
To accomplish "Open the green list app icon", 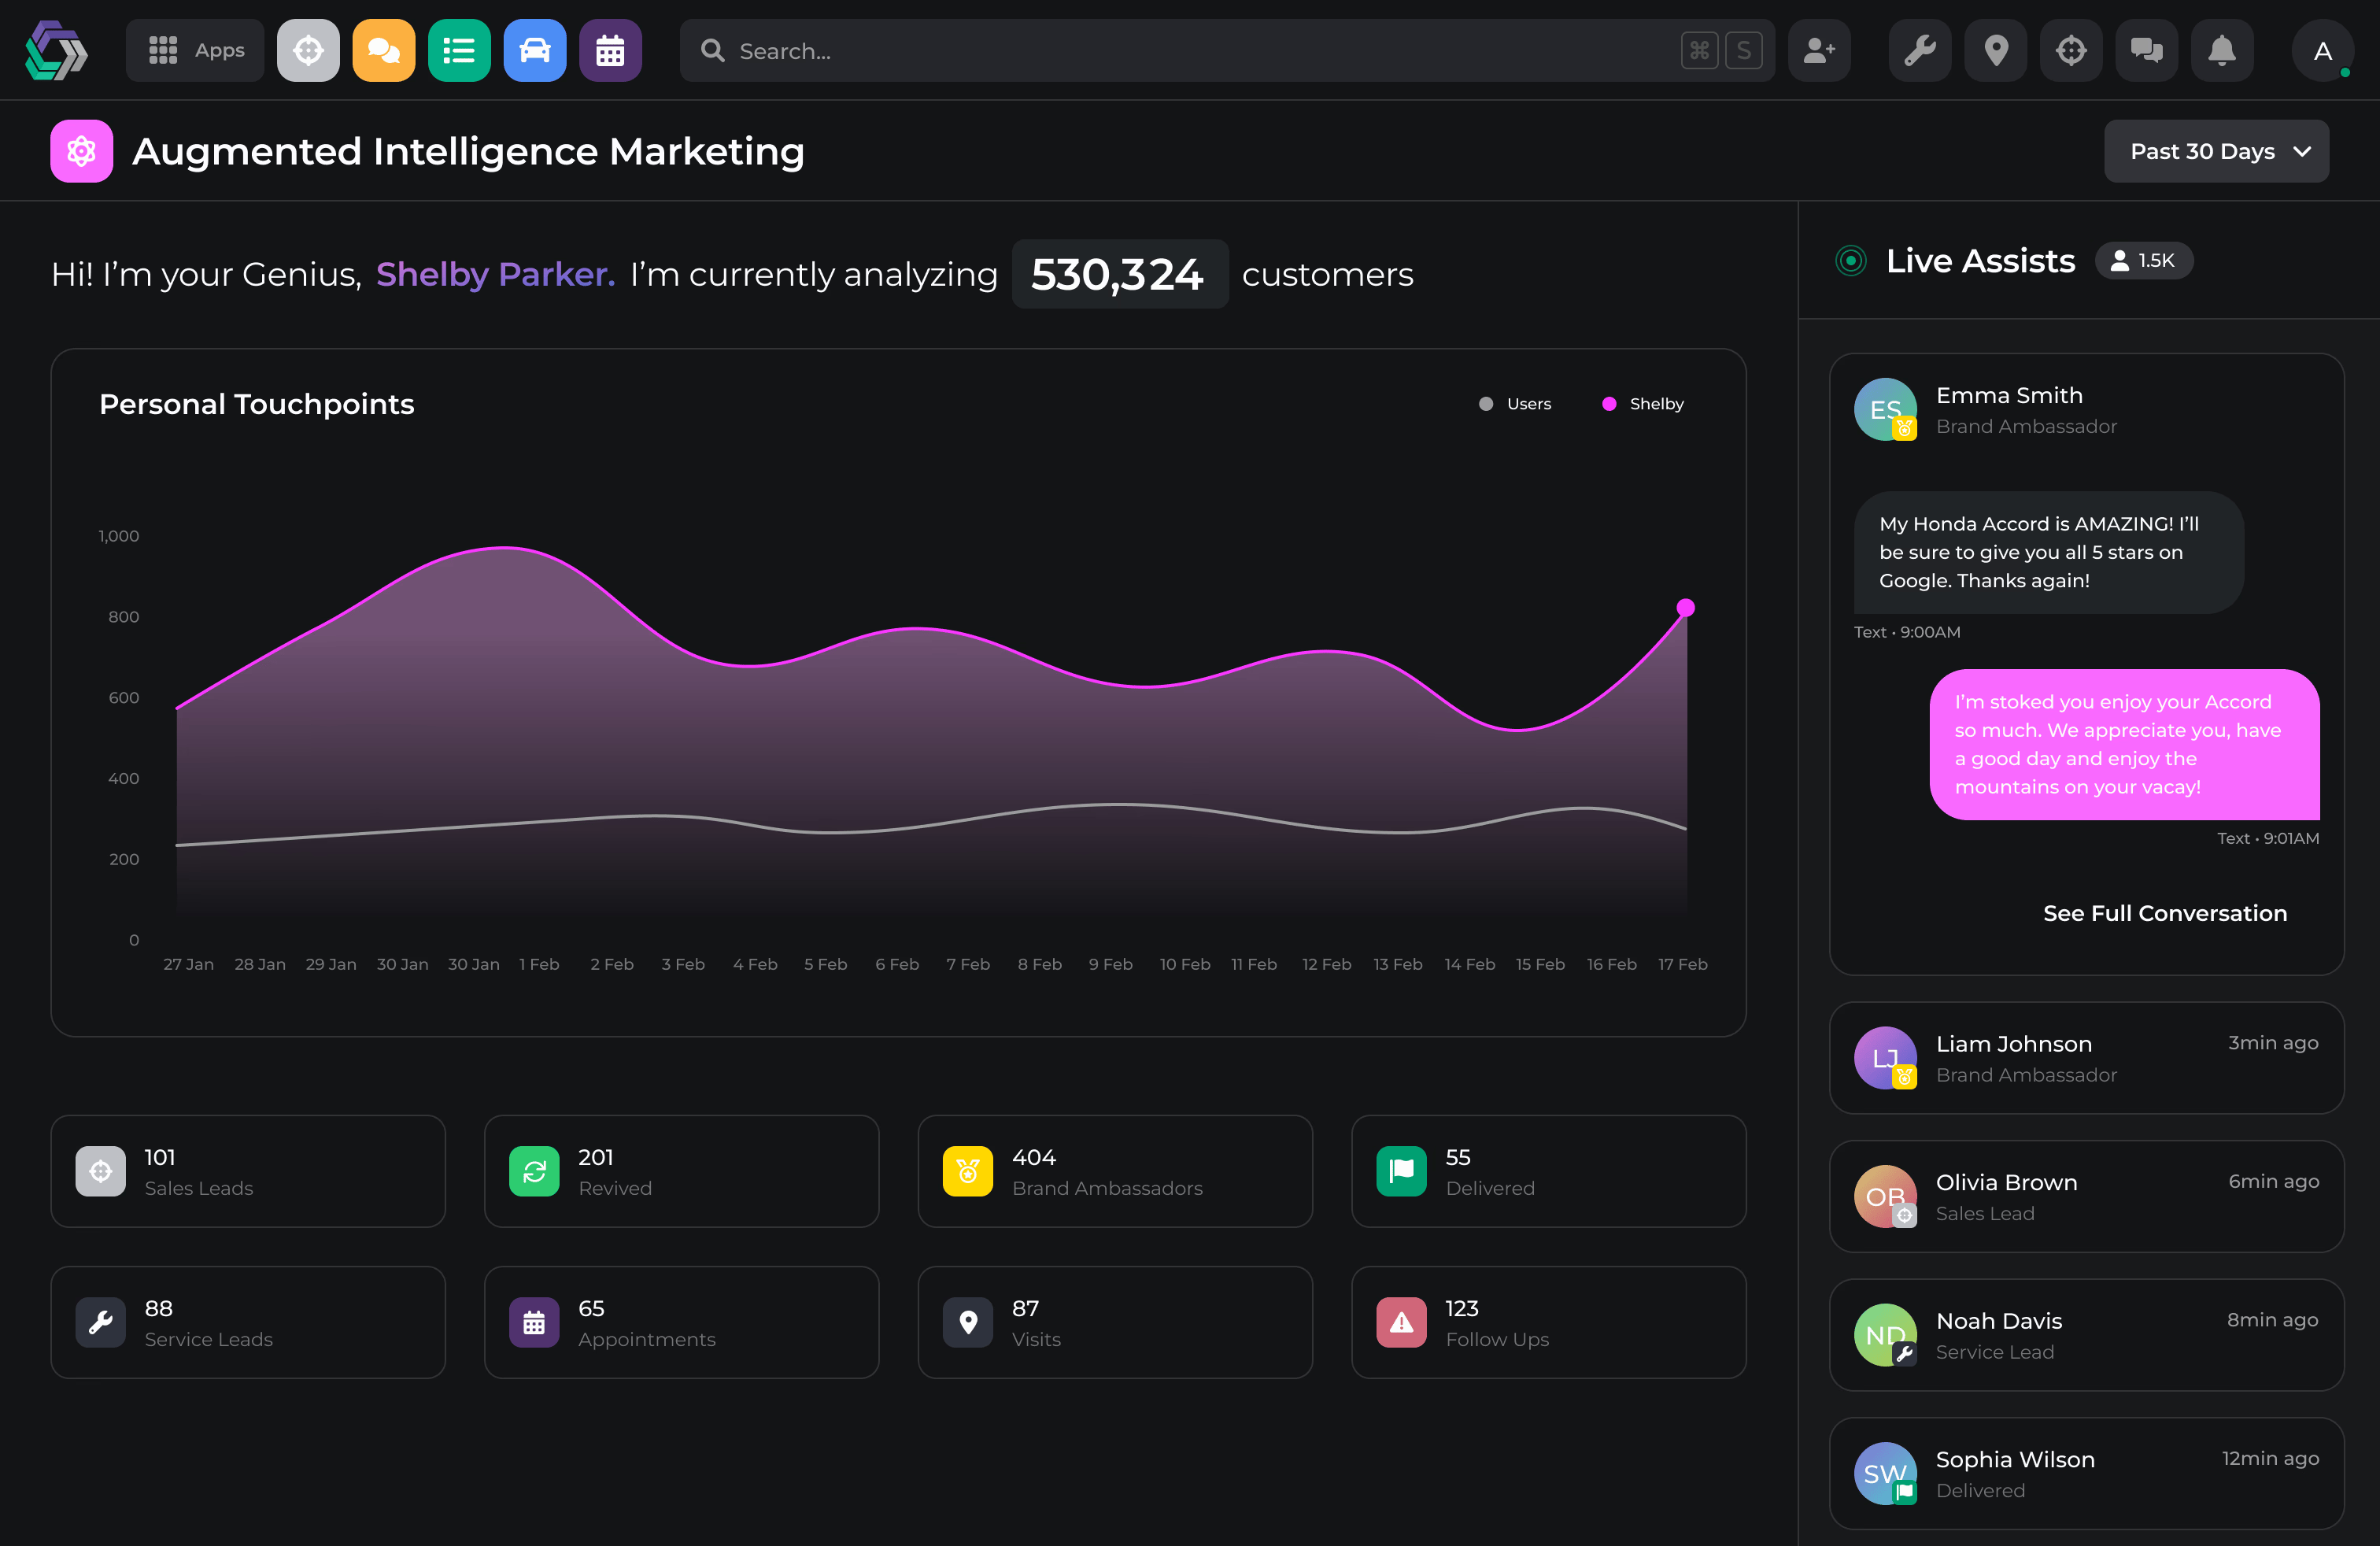I will point(459,50).
